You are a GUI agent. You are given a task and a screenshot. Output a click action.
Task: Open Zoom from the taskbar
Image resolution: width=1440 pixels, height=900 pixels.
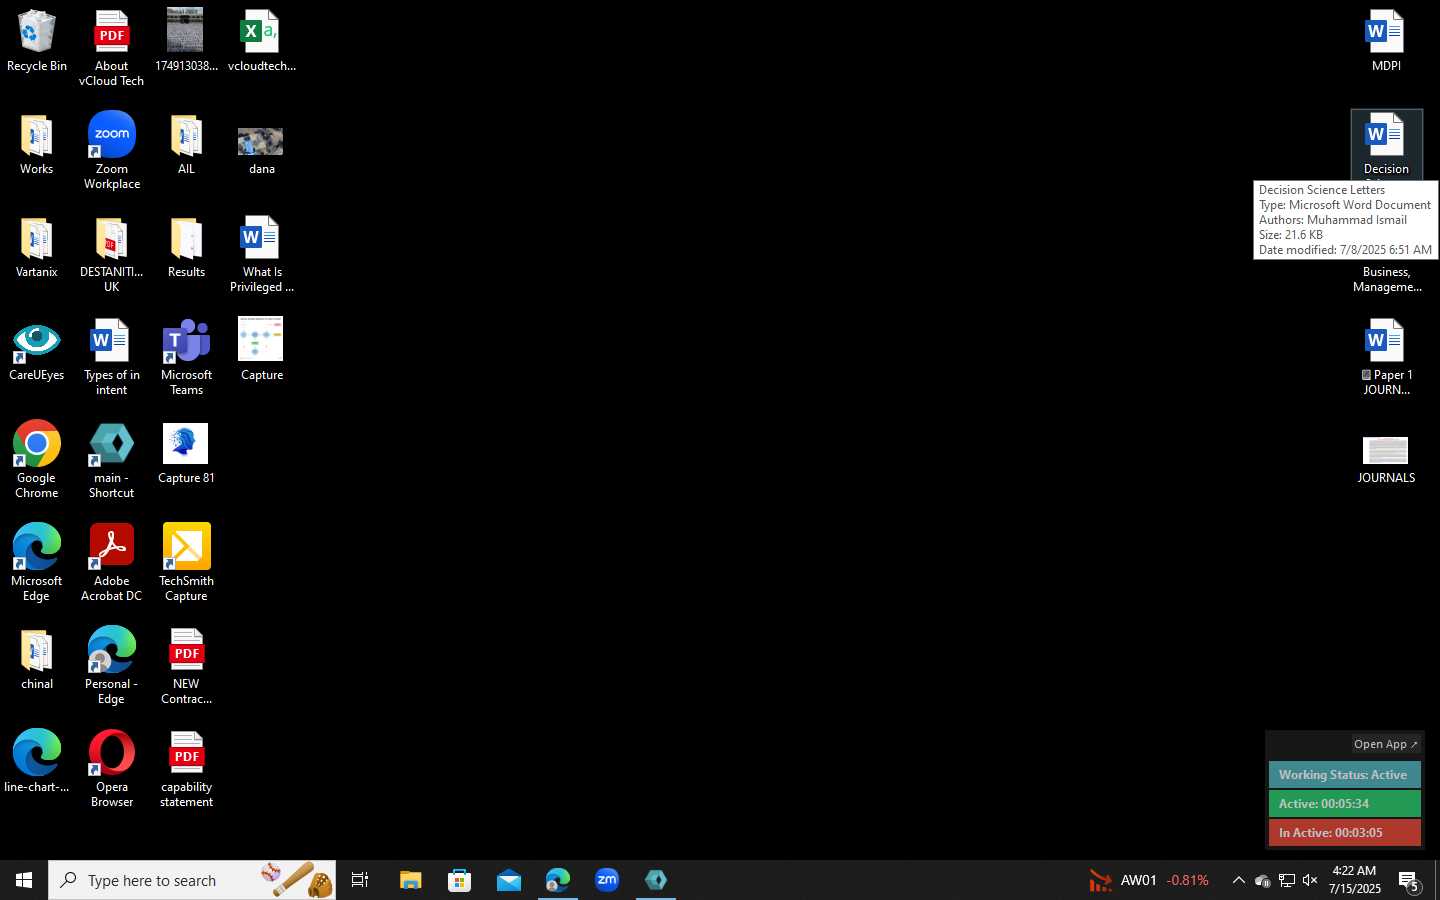point(607,880)
